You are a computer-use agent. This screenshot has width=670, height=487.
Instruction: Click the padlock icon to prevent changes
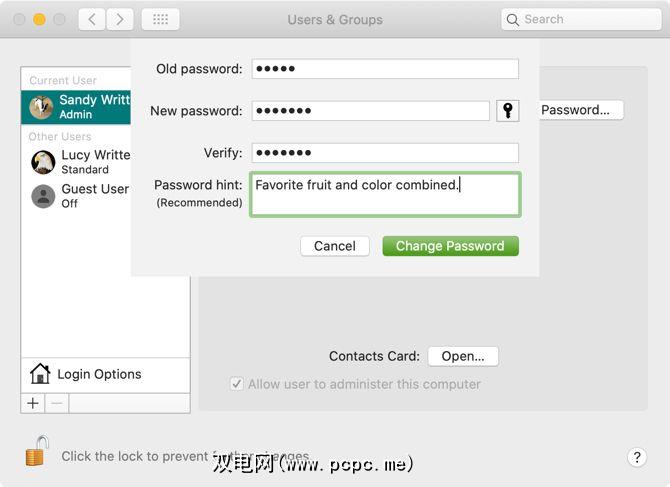pyautogui.click(x=37, y=451)
